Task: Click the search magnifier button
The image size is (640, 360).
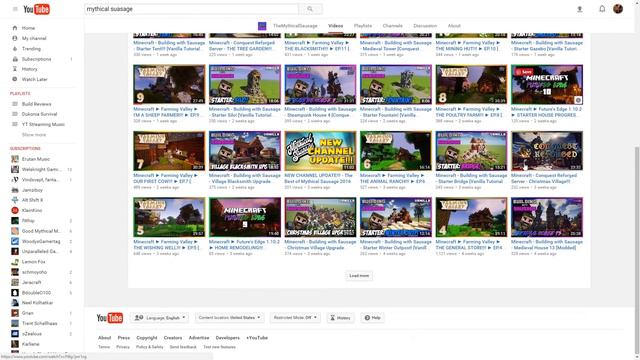Action: 310,9
